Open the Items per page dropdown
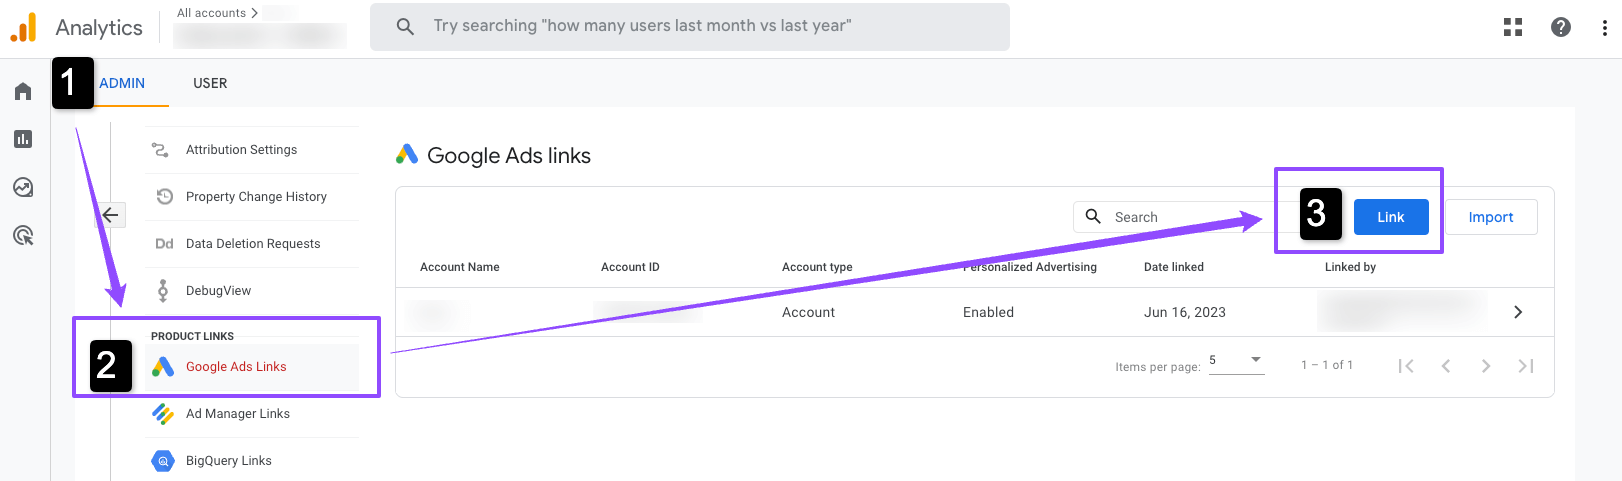 pos(1237,361)
